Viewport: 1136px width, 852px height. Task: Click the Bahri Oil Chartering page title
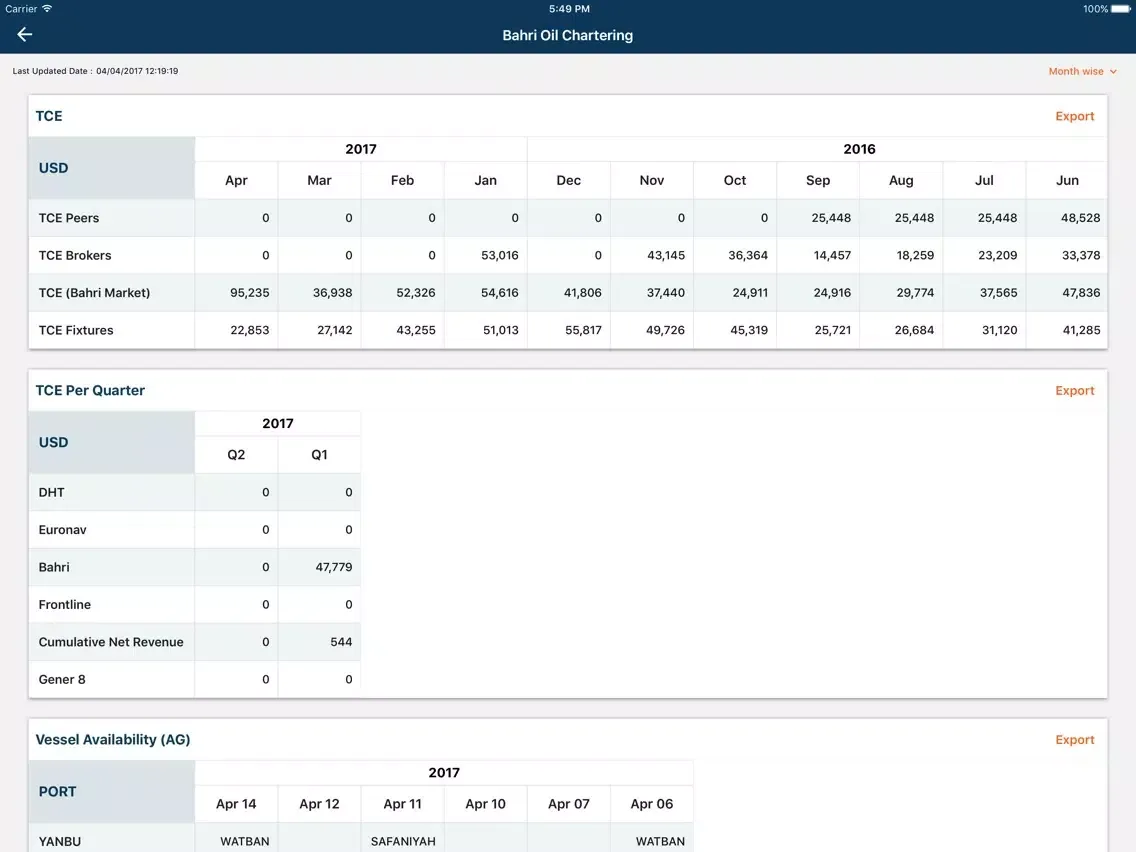coord(567,36)
